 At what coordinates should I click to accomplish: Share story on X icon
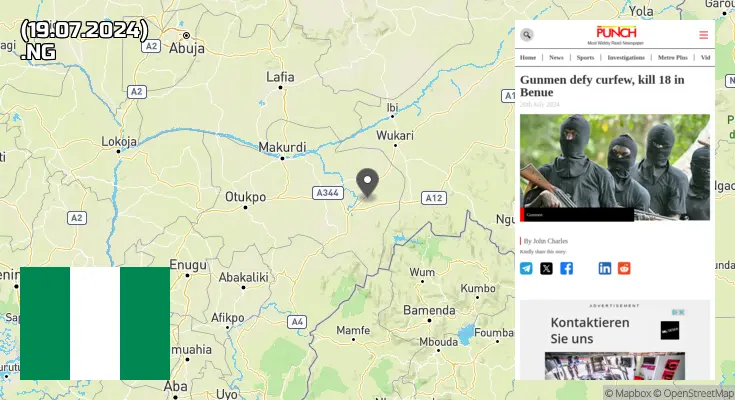click(546, 268)
